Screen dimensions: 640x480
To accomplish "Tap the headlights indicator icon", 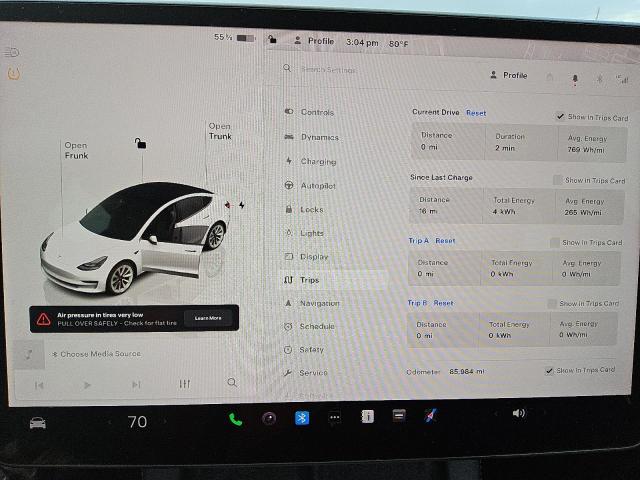I will pos(11,52).
